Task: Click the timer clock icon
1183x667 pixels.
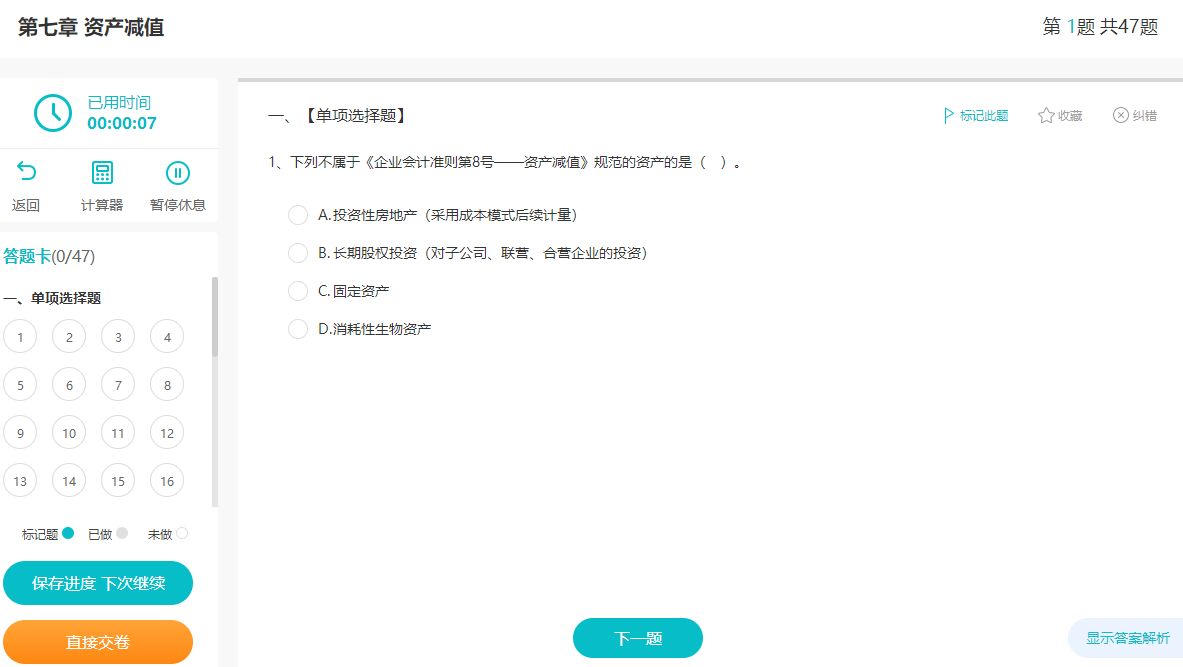Action: [52, 111]
